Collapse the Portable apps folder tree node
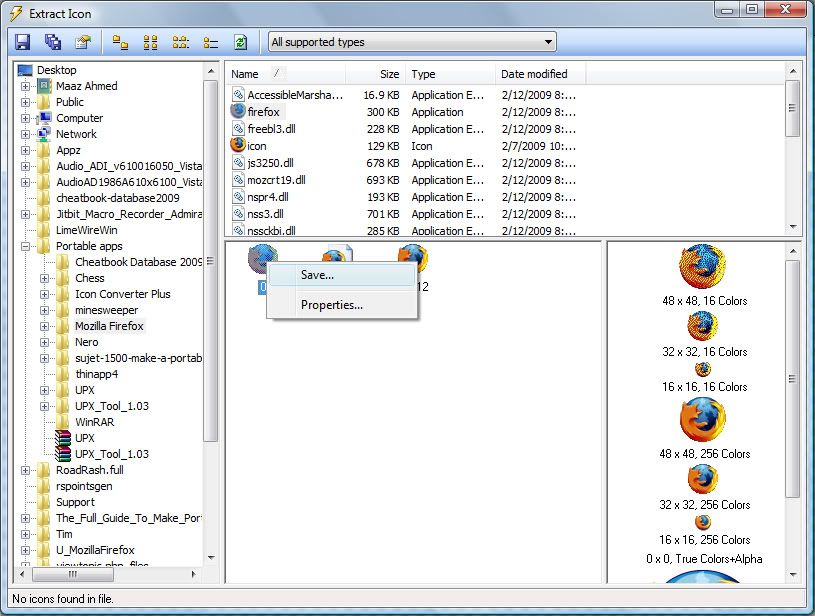This screenshot has width=815, height=616. (26, 246)
